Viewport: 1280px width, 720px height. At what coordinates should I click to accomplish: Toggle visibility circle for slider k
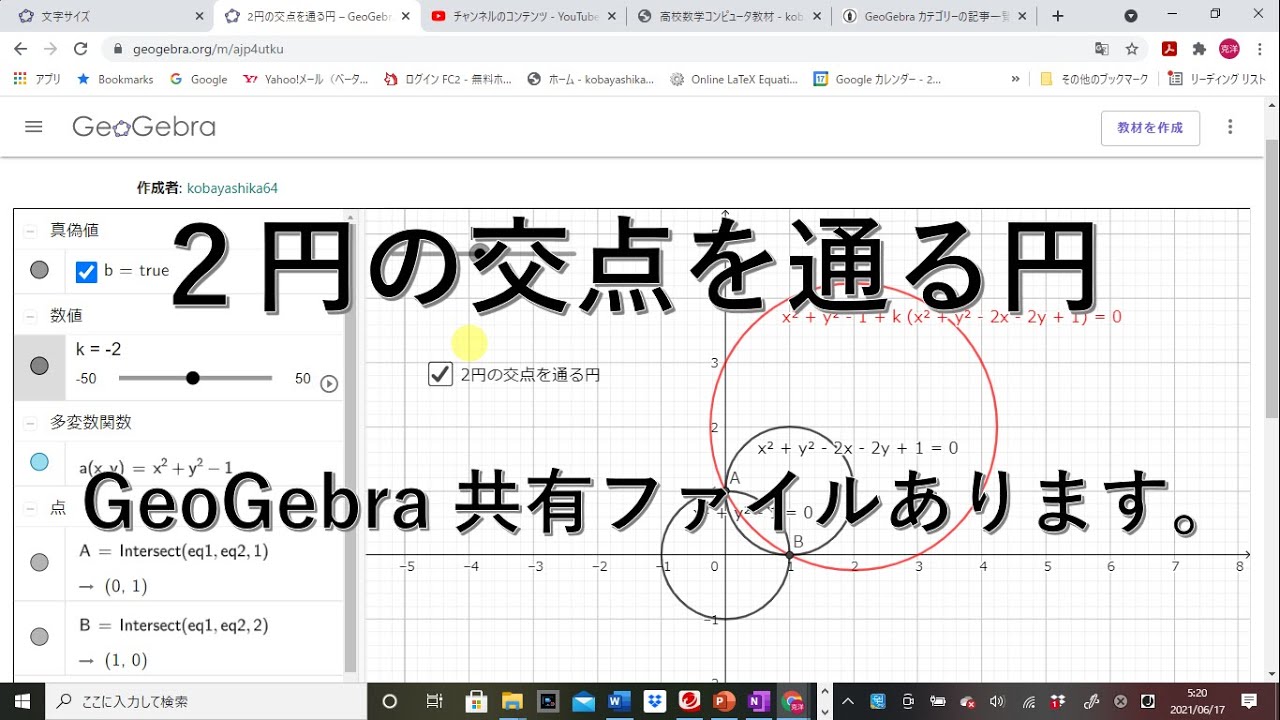coord(39,366)
